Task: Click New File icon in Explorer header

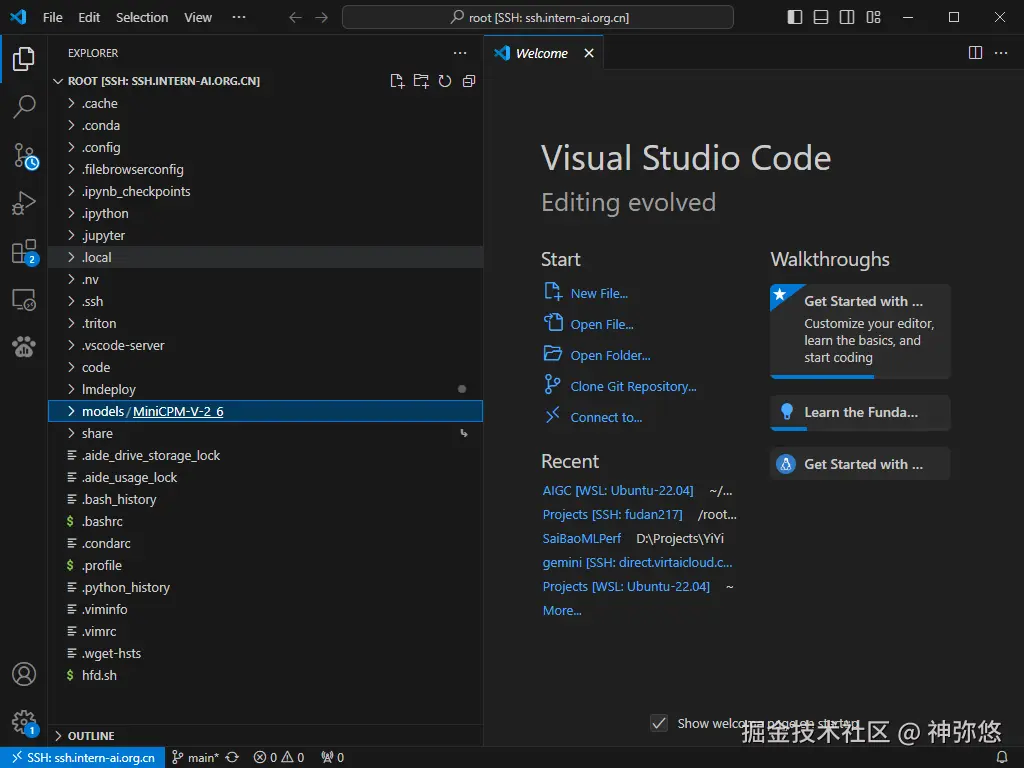Action: click(x=397, y=81)
